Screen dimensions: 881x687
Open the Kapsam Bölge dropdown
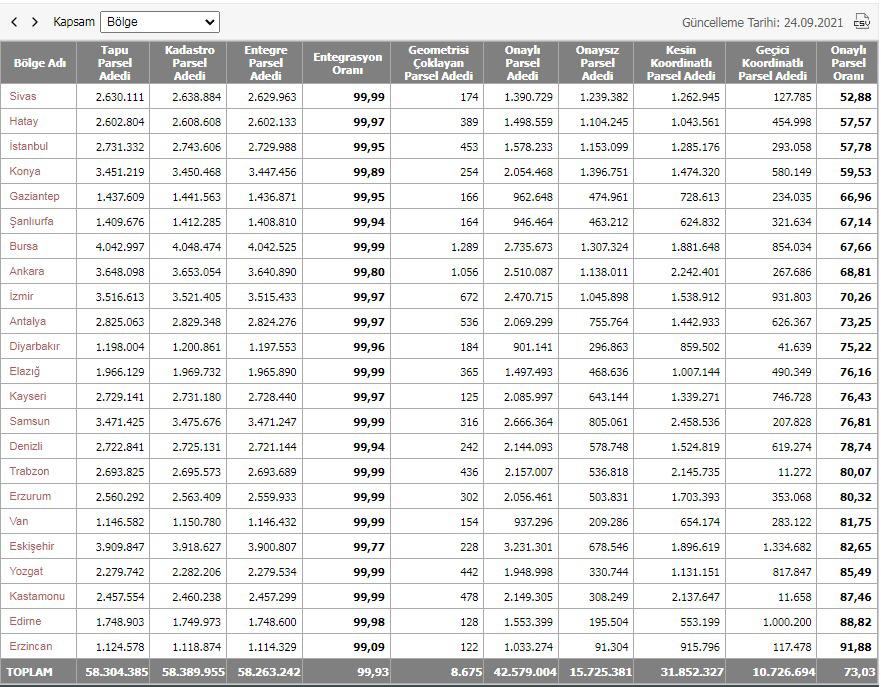pos(160,22)
